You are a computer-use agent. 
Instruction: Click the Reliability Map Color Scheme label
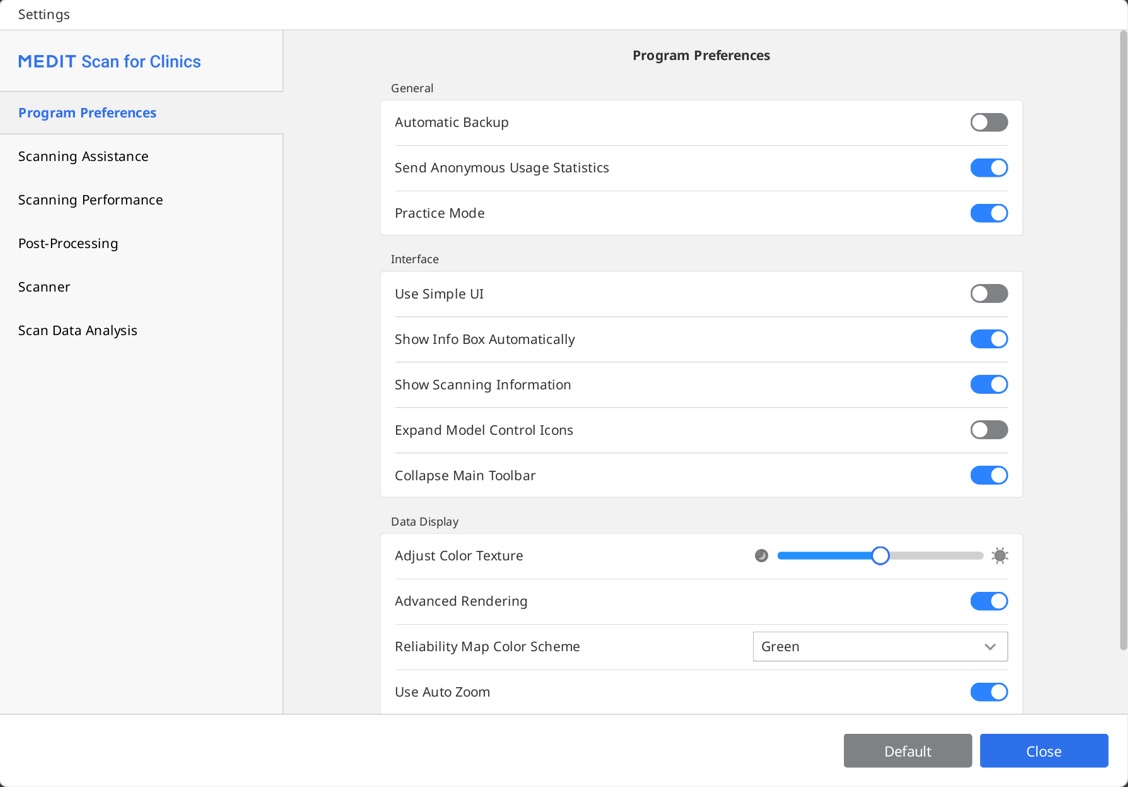[487, 647]
